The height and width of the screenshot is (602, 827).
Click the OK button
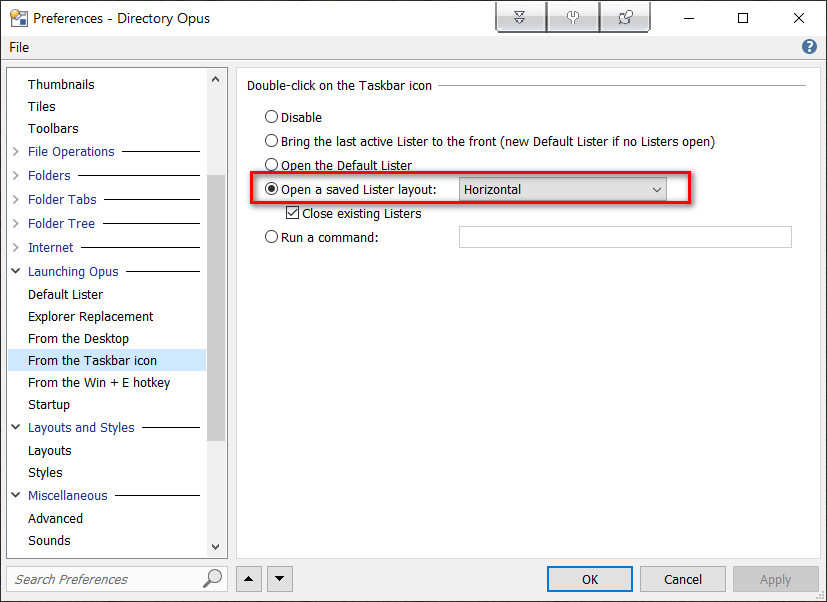tap(590, 579)
